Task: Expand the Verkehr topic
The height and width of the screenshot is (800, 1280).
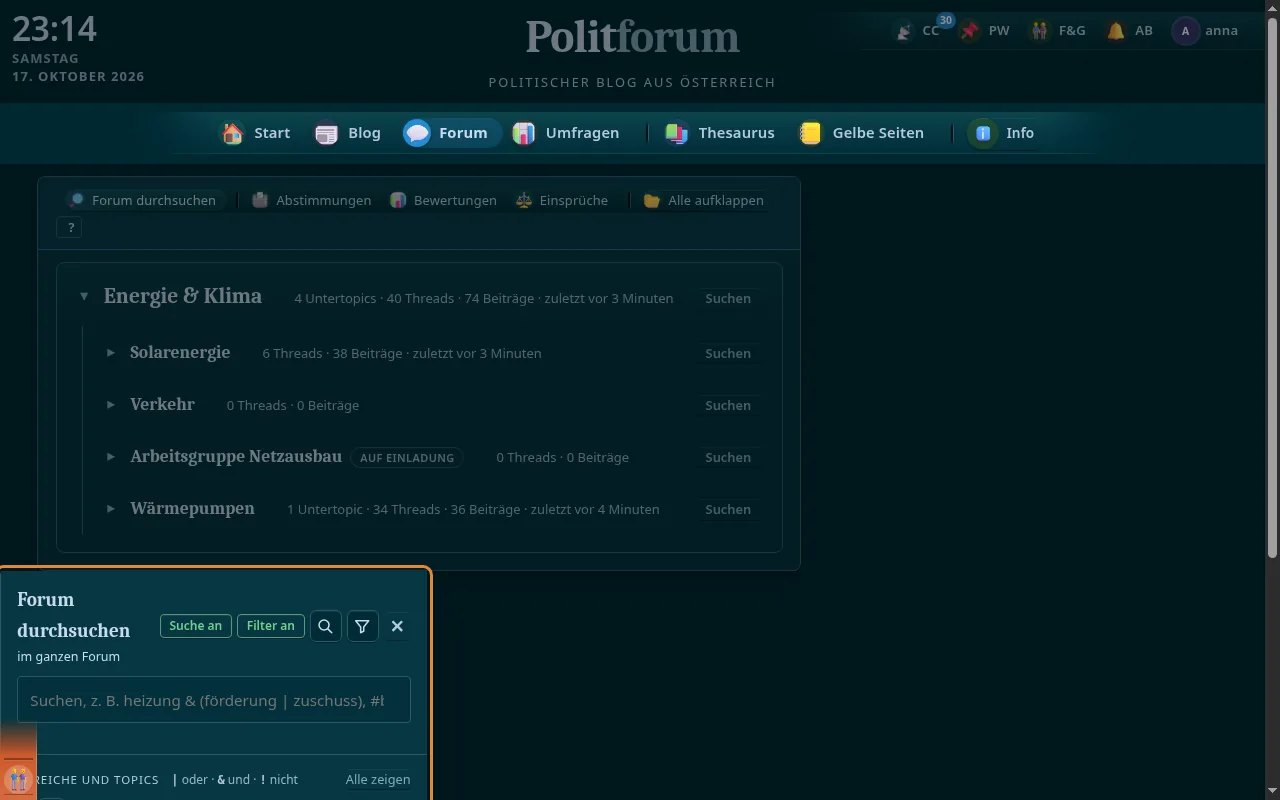Action: 111,405
